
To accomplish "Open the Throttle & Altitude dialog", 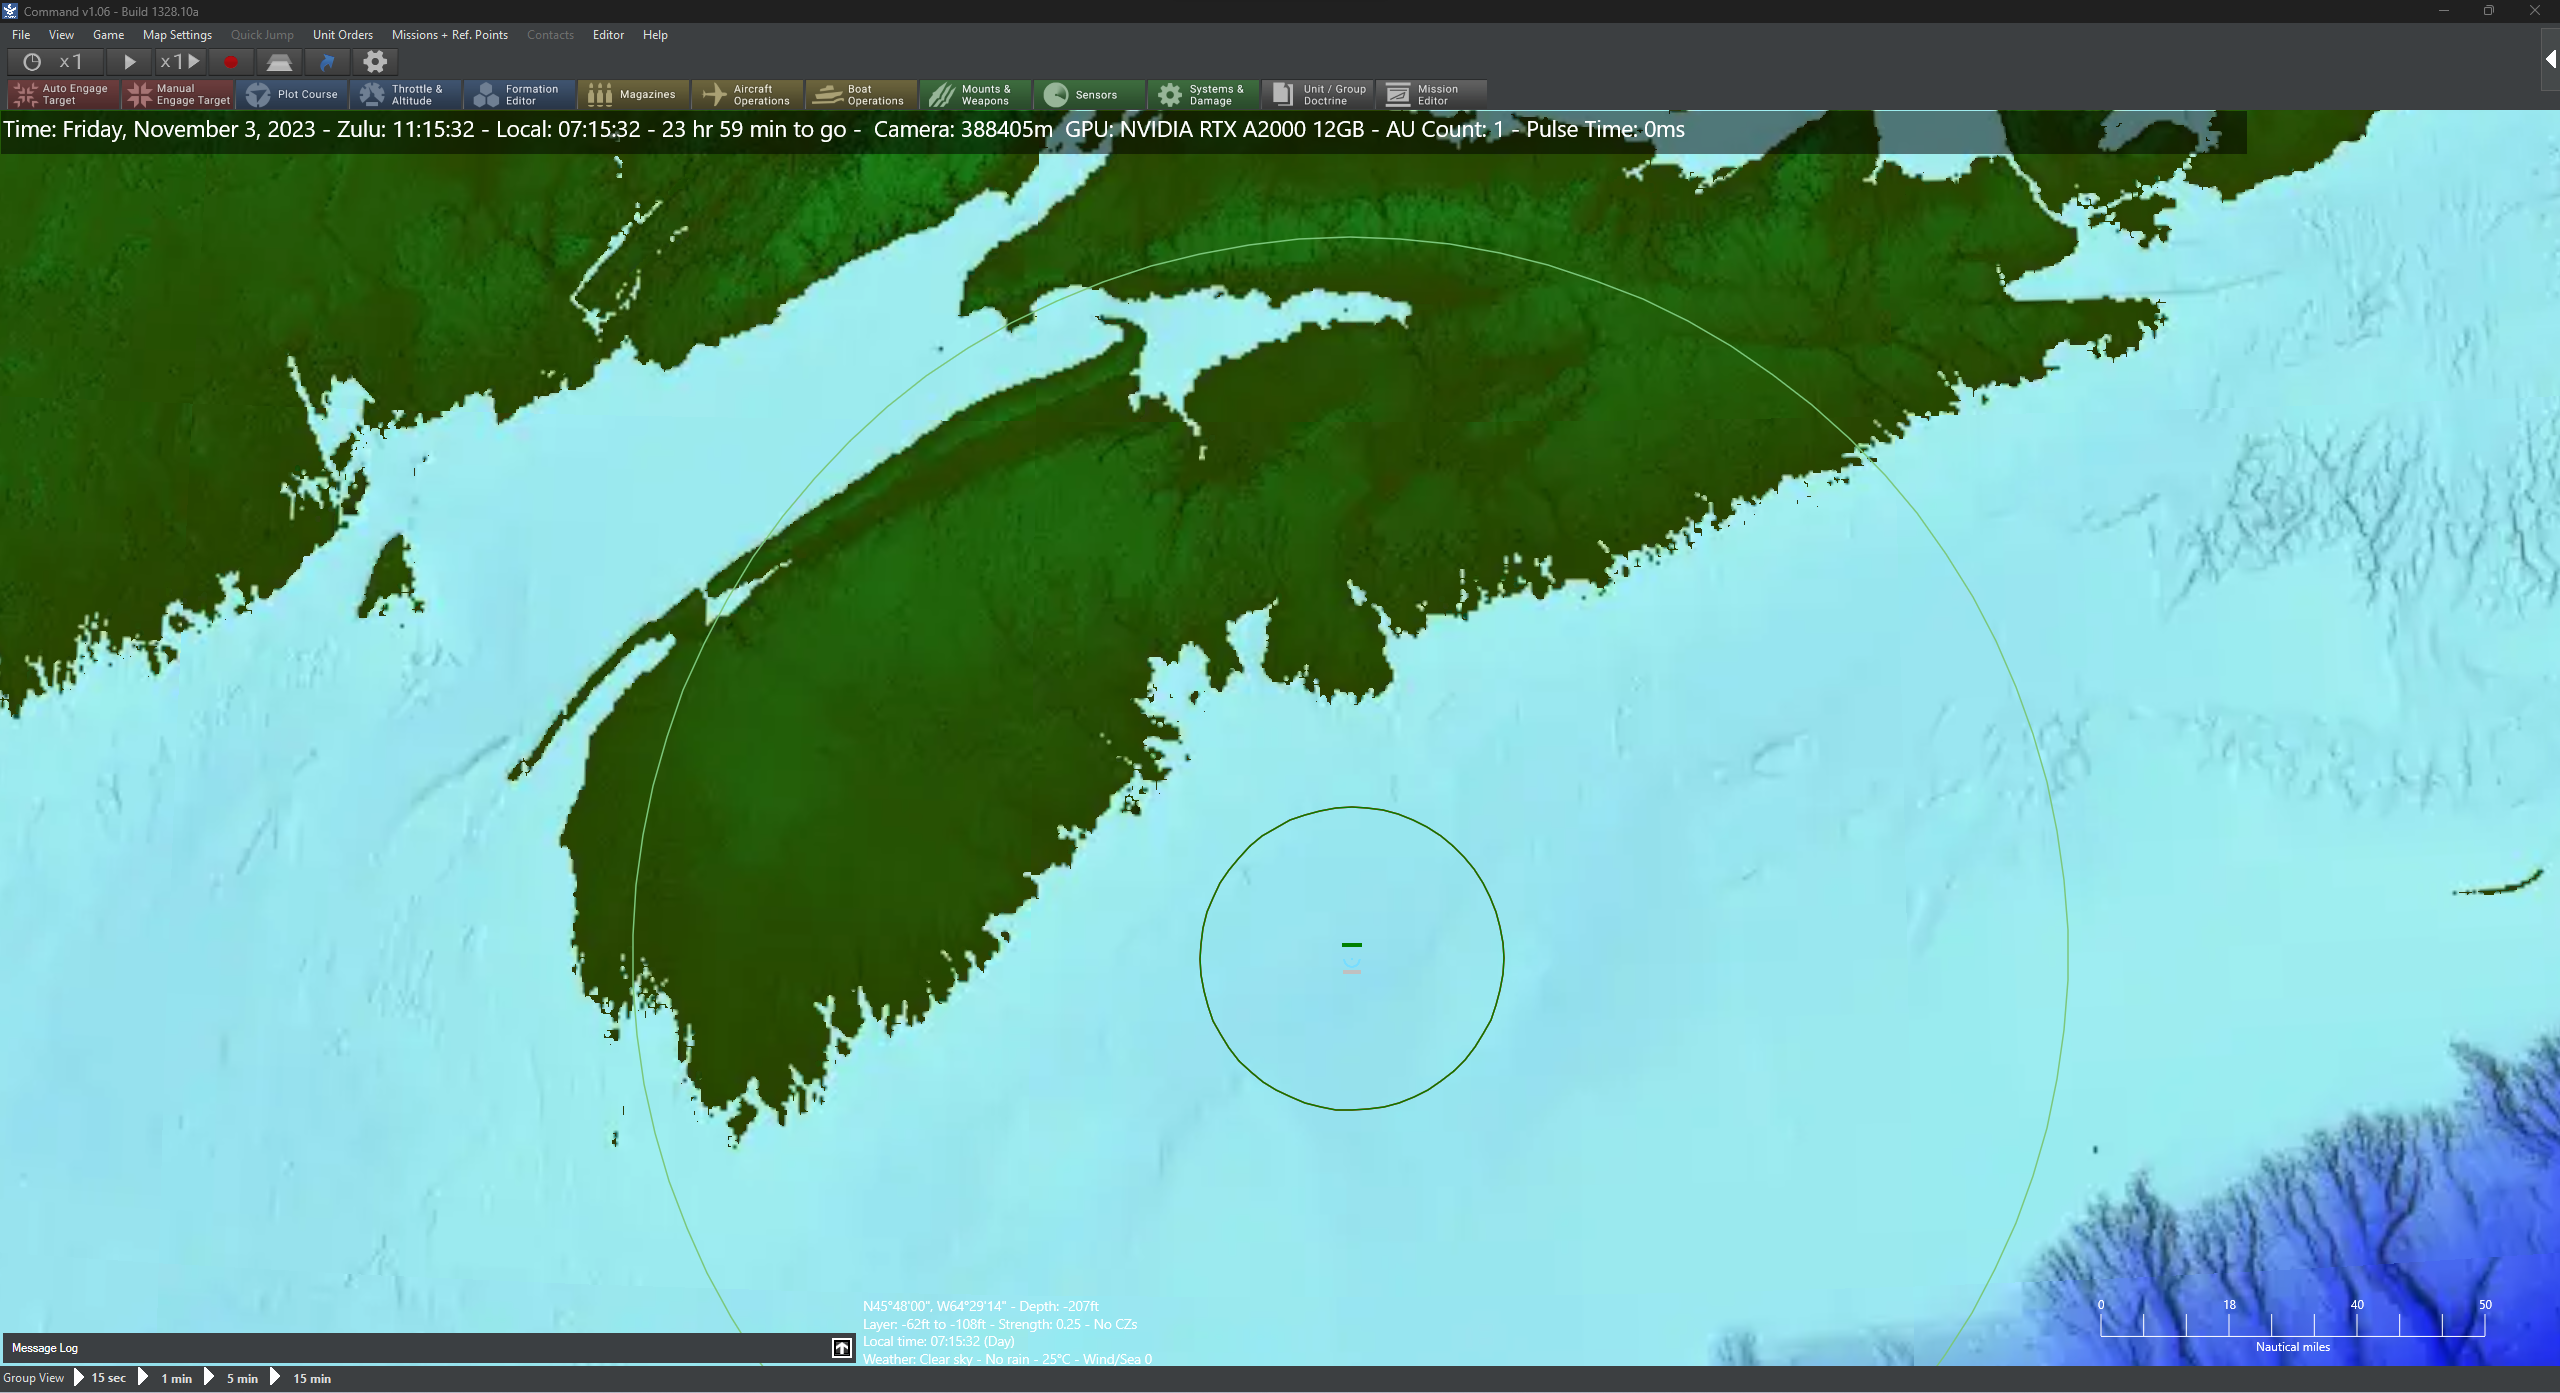I will point(406,94).
